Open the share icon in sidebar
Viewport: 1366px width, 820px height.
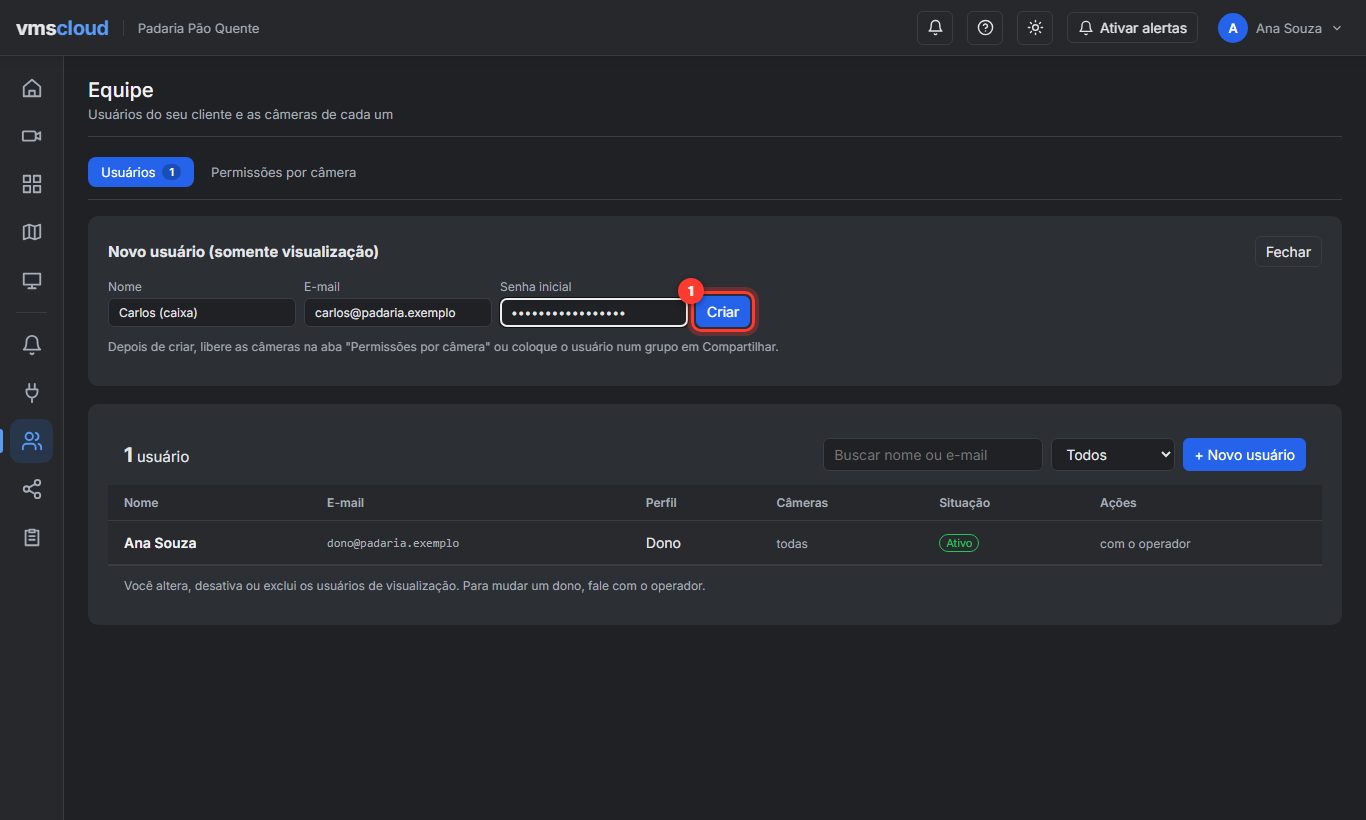click(x=32, y=489)
